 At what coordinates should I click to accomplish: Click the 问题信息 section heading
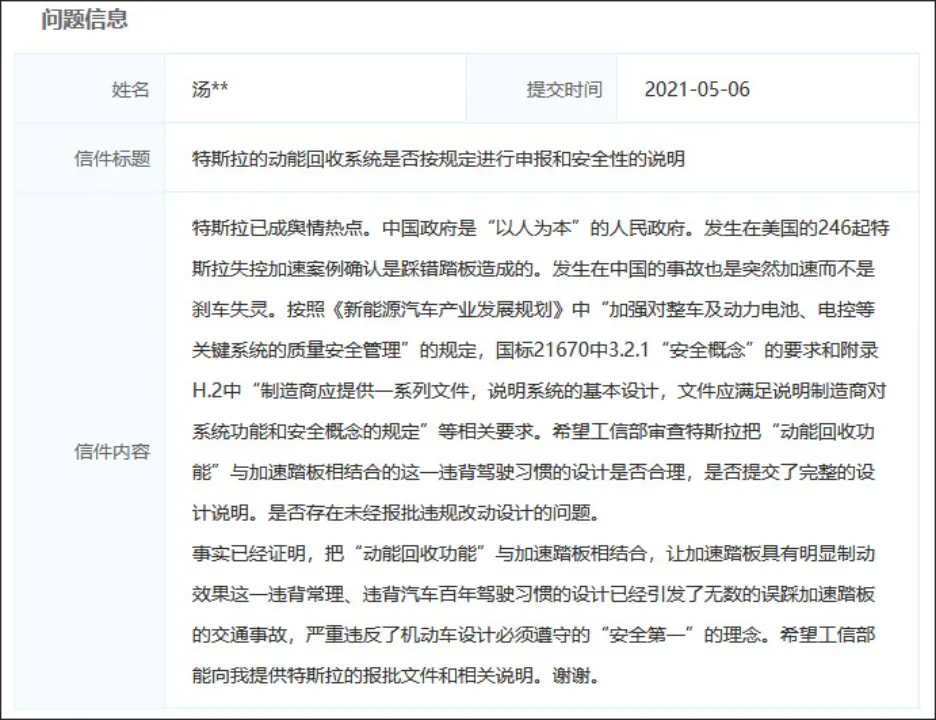point(84,19)
